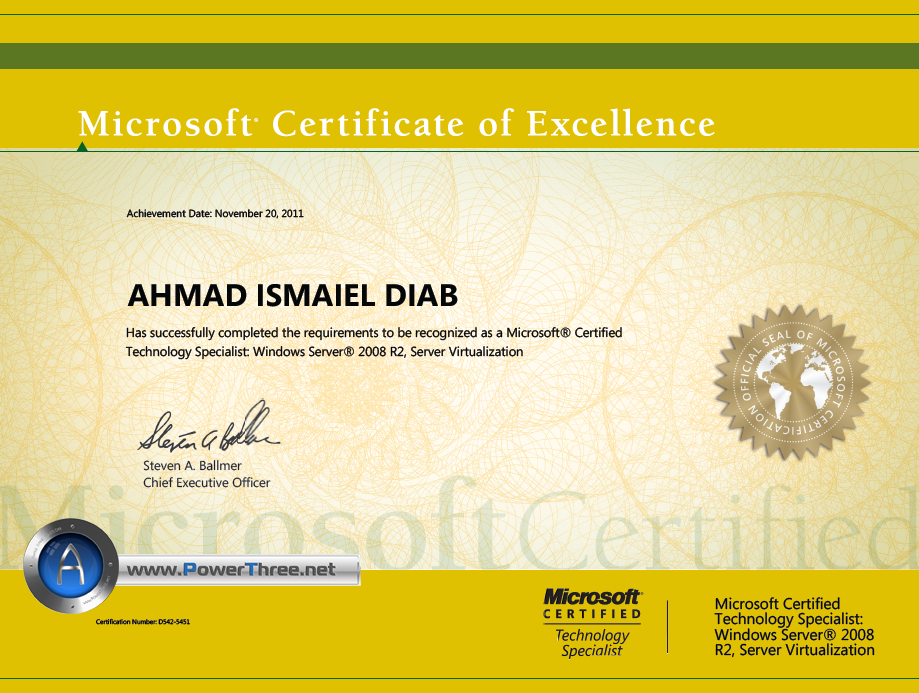Click the Microsoft Certificate of Excellence heading
919x693 pixels.
[x=397, y=123]
